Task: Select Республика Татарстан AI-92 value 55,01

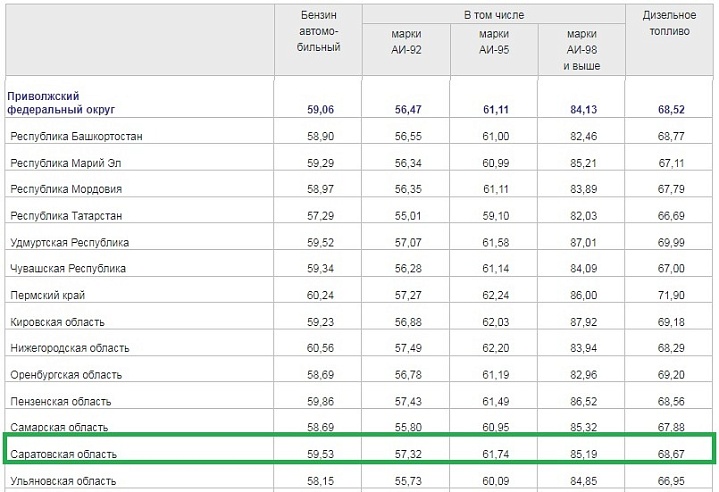Action: click(406, 215)
